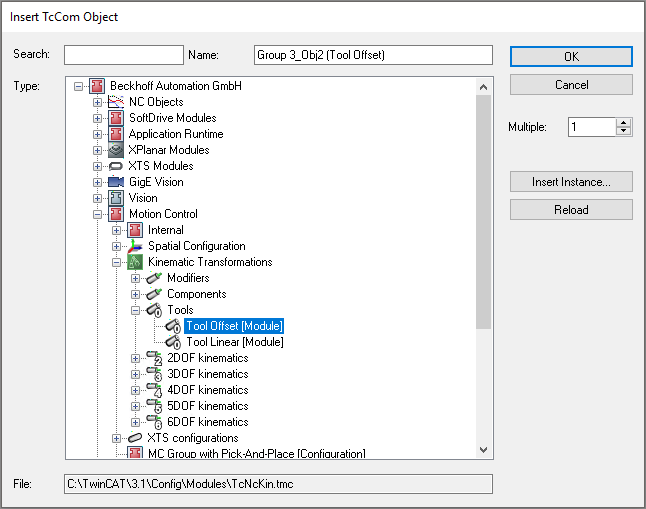Collapse the Motion Control node
This screenshot has height=509, width=646.
tap(97, 214)
